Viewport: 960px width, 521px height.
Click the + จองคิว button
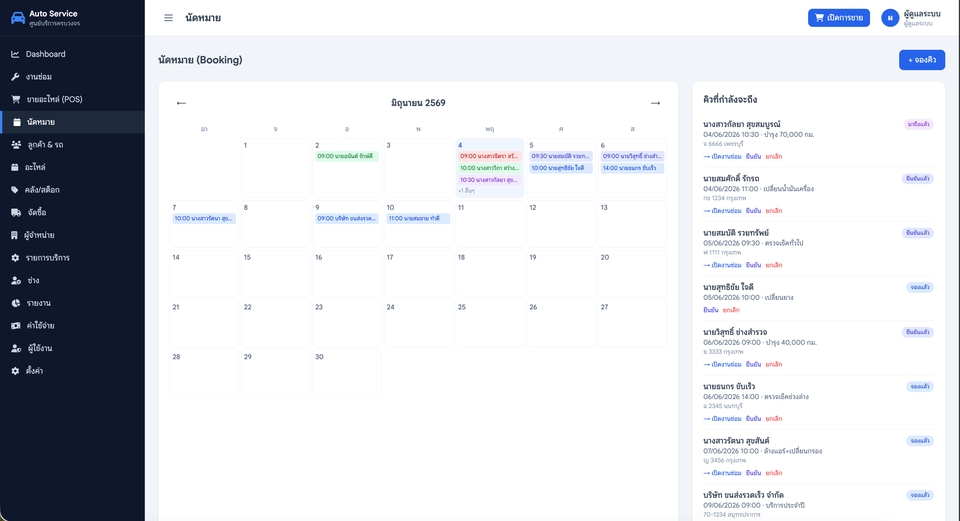921,60
